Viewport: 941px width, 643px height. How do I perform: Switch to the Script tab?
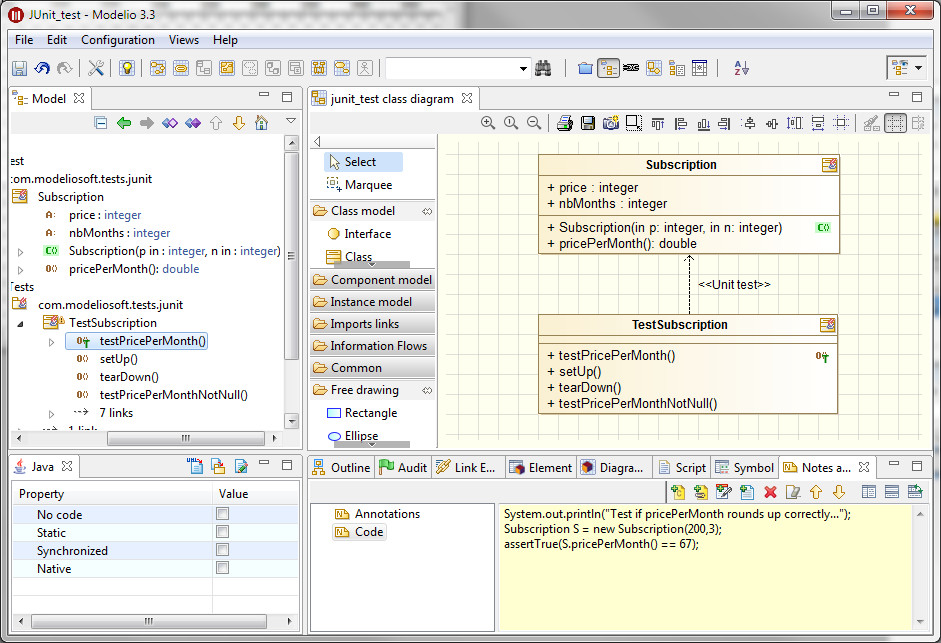[x=682, y=467]
